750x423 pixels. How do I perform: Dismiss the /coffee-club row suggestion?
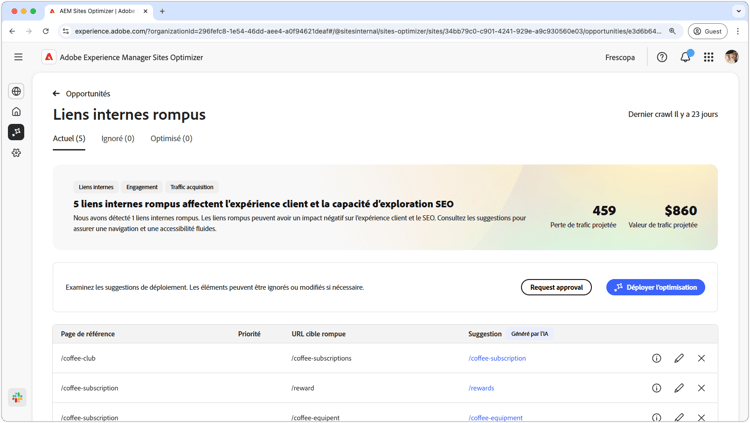tap(701, 358)
